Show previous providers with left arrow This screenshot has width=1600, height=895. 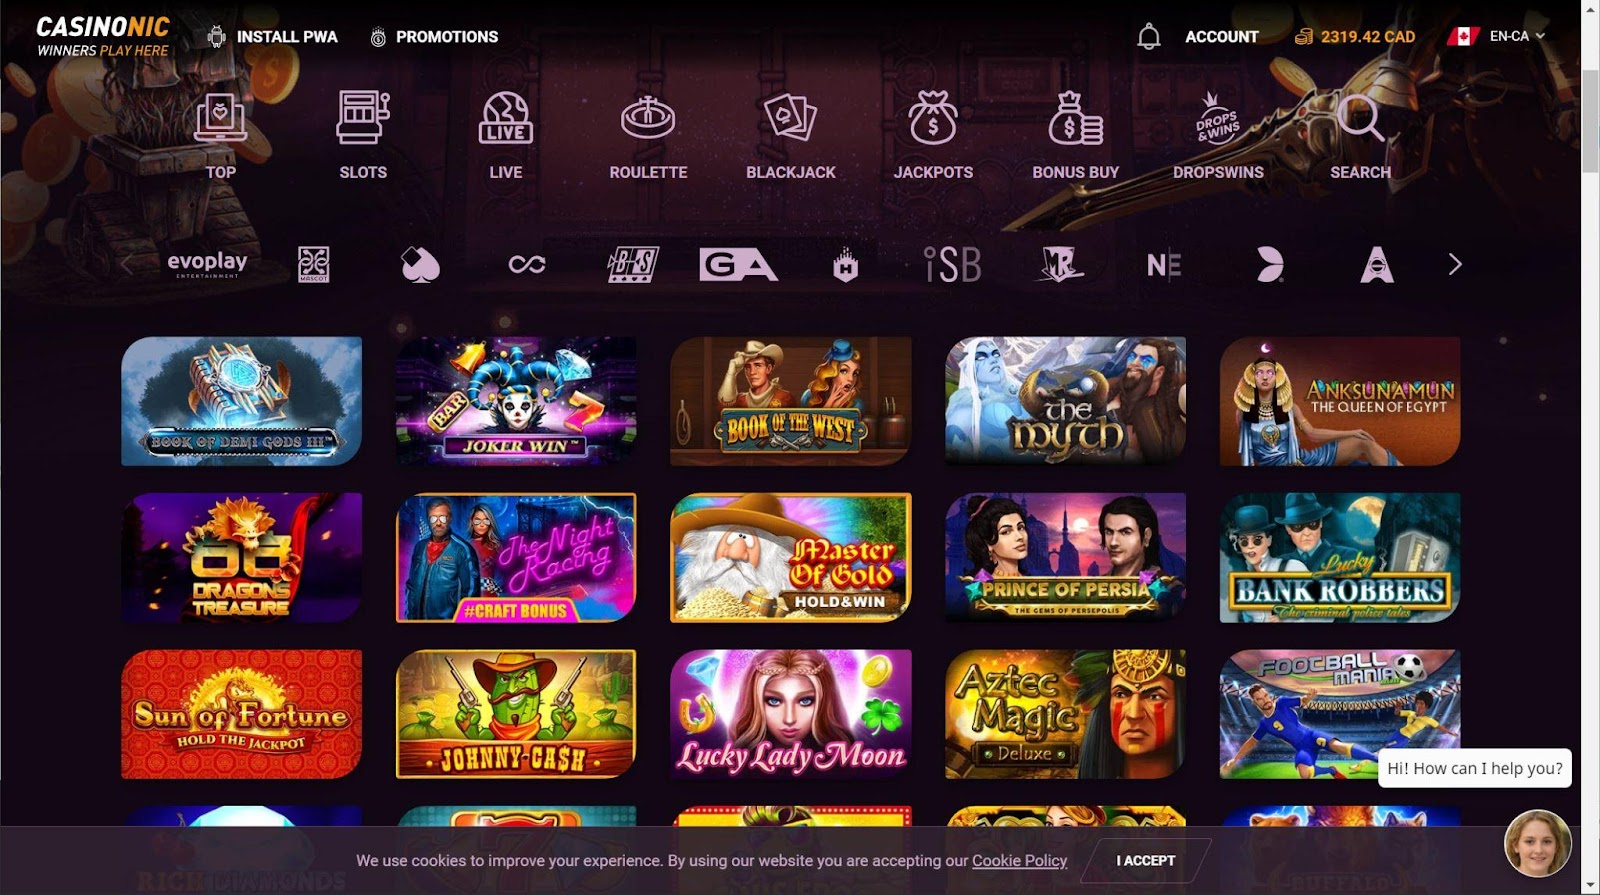point(127,264)
